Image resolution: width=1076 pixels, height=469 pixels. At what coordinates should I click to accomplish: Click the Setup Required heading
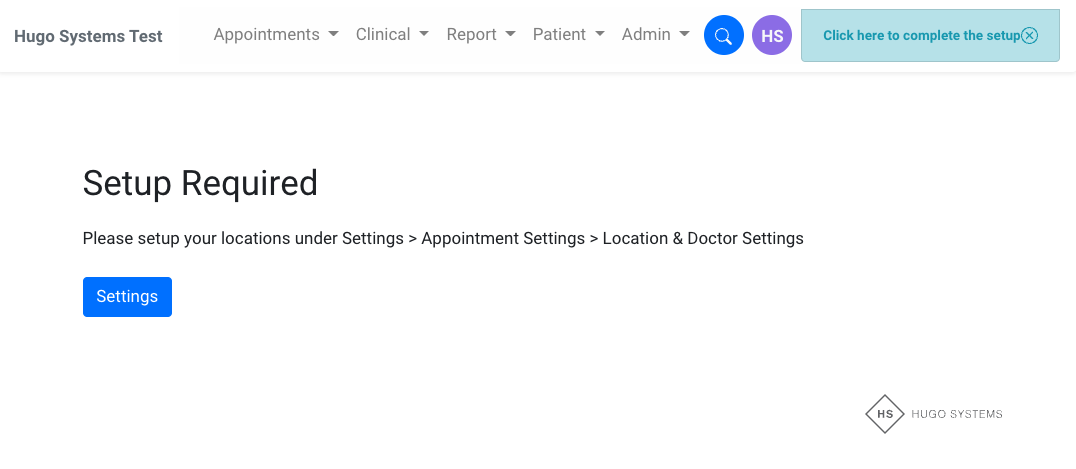(200, 183)
